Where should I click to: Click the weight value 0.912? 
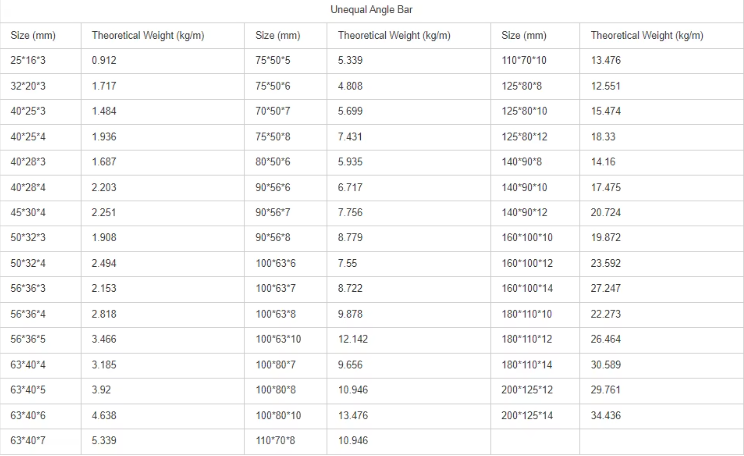pyautogui.click(x=104, y=60)
